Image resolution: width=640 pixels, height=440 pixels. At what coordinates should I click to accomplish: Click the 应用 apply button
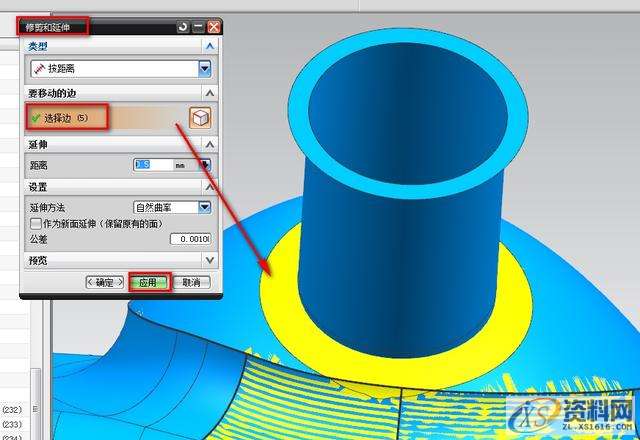[149, 283]
